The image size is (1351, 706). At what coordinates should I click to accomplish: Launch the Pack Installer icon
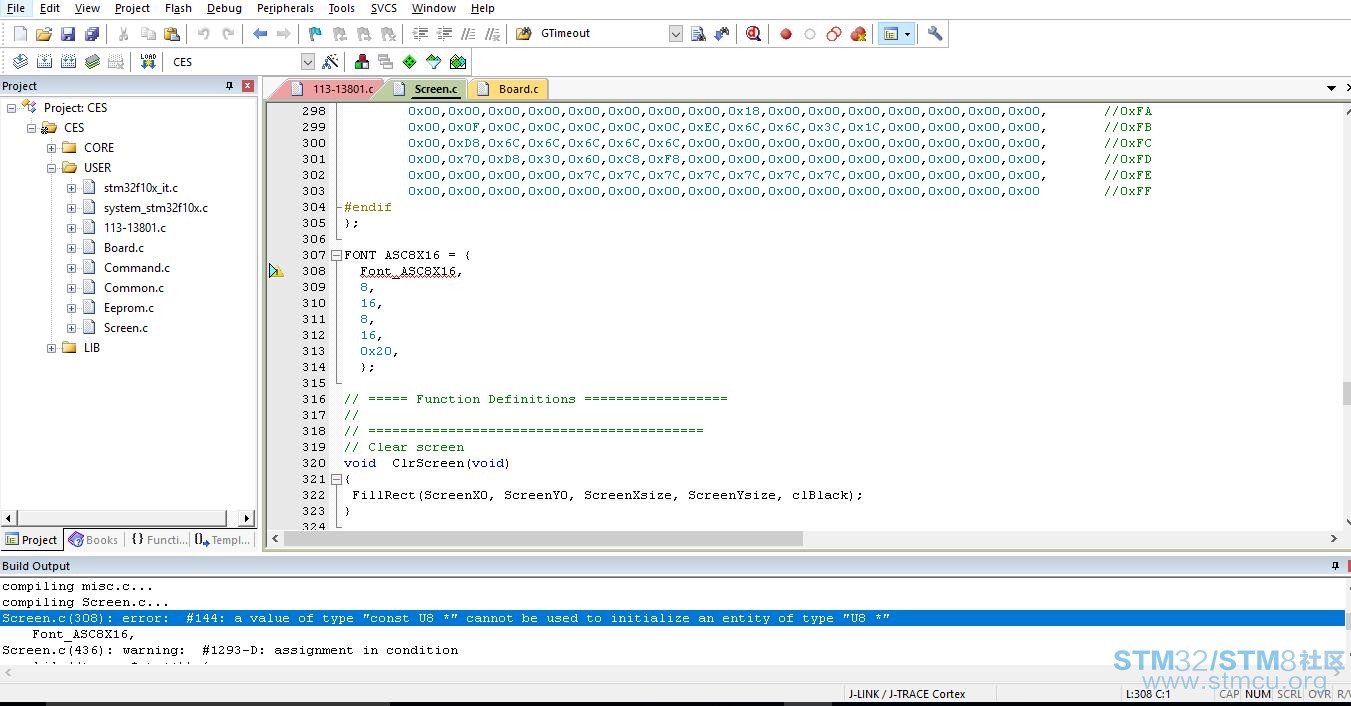tap(457, 62)
